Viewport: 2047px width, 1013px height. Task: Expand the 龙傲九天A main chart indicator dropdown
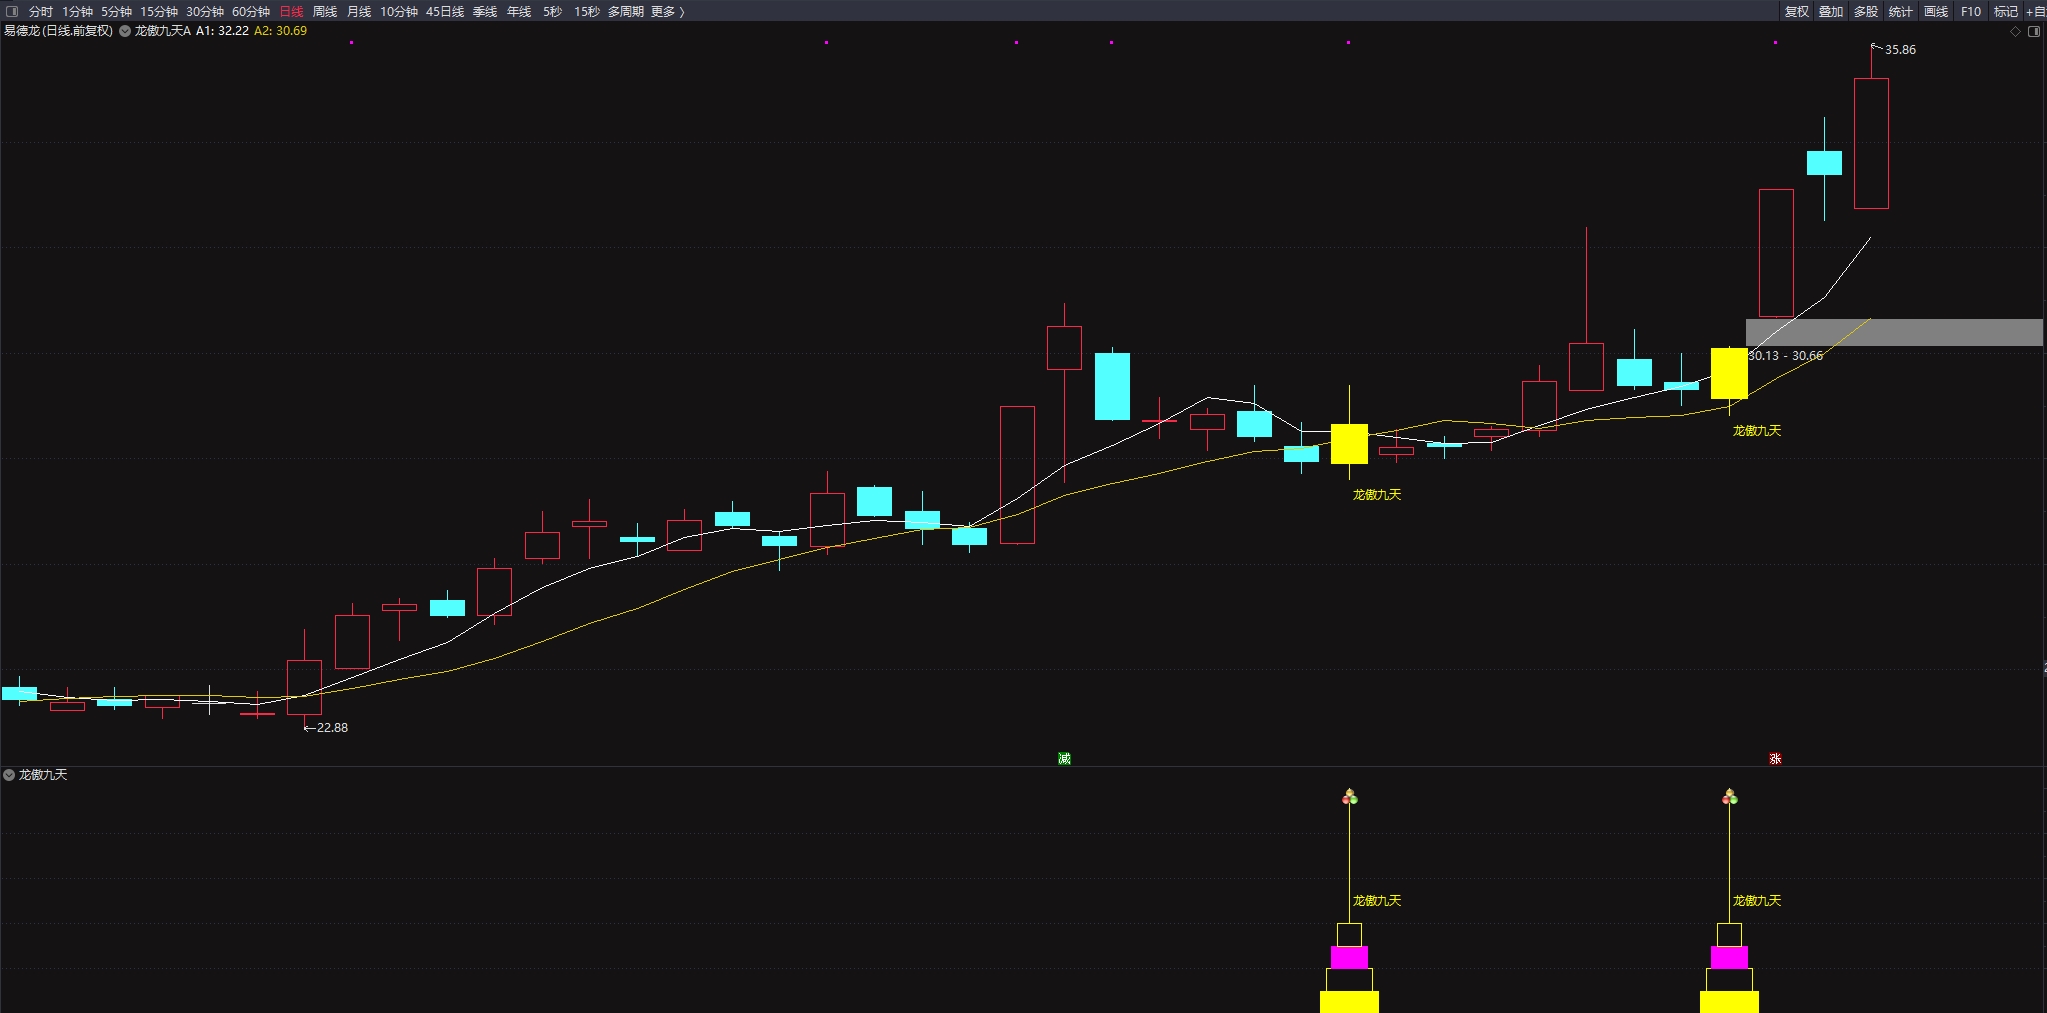click(125, 31)
